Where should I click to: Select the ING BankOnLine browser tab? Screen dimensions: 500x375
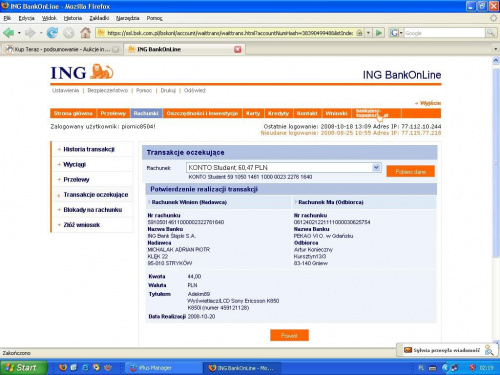[184, 49]
